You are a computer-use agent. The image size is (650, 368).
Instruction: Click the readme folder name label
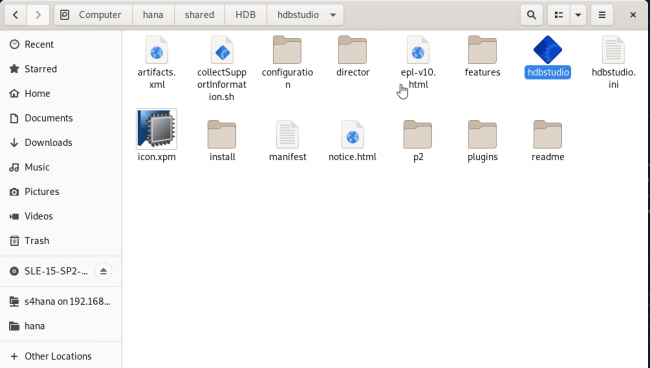(548, 157)
